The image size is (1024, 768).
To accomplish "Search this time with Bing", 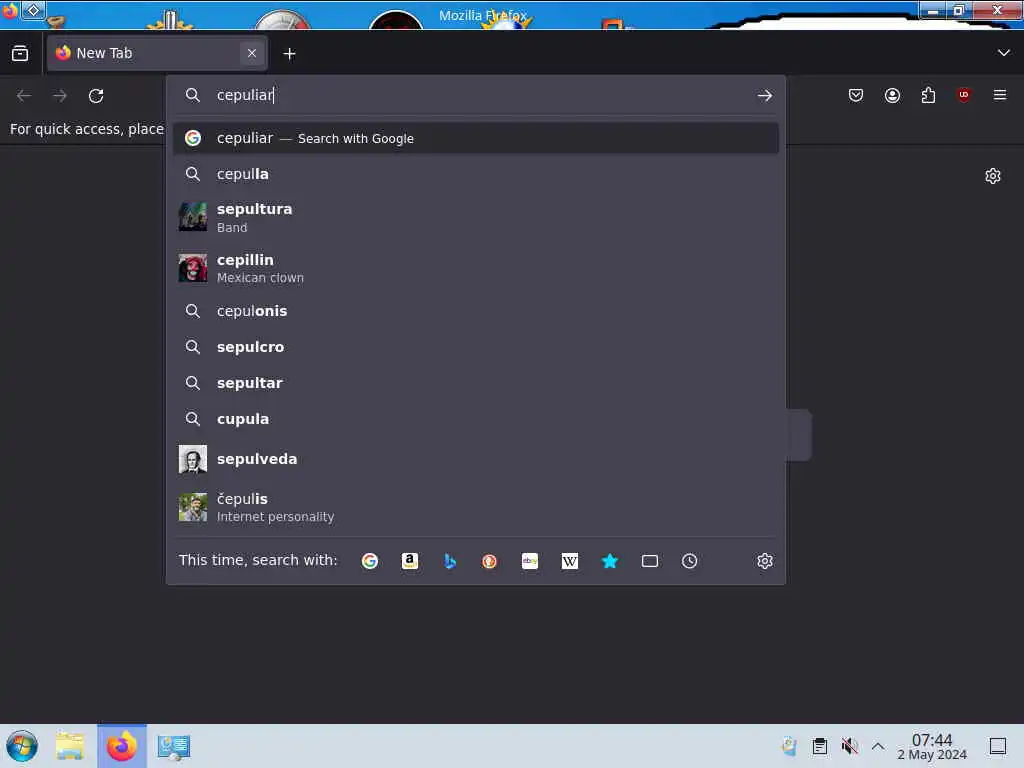I will click(450, 561).
